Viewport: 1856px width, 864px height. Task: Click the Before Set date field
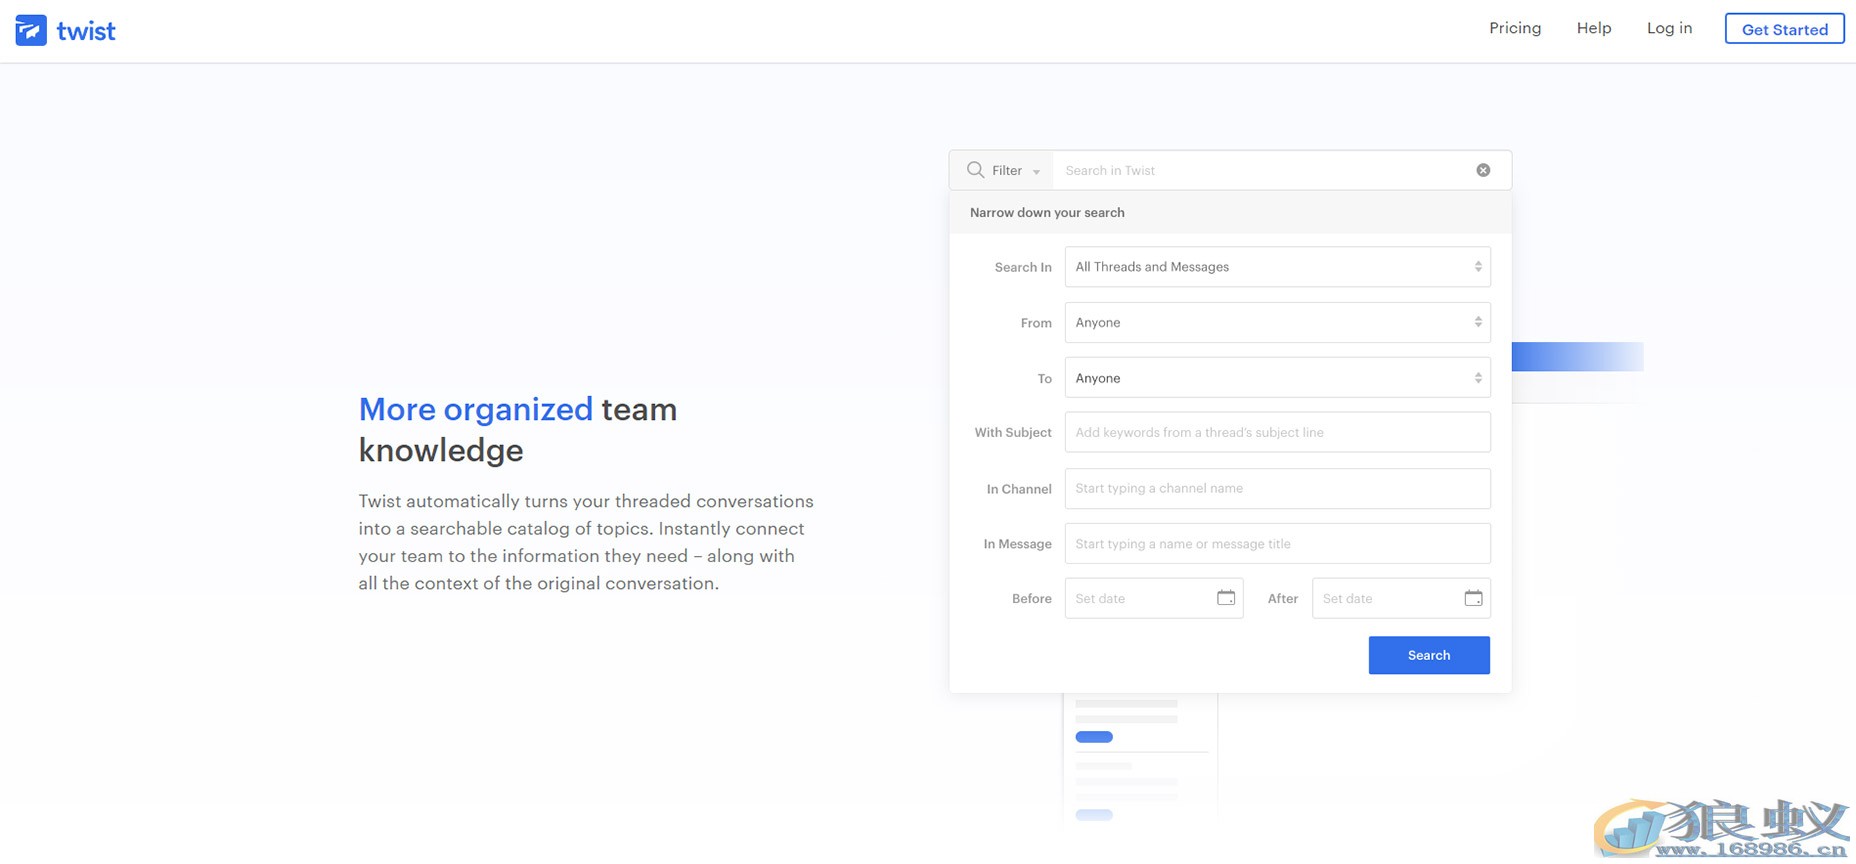coord(1154,598)
